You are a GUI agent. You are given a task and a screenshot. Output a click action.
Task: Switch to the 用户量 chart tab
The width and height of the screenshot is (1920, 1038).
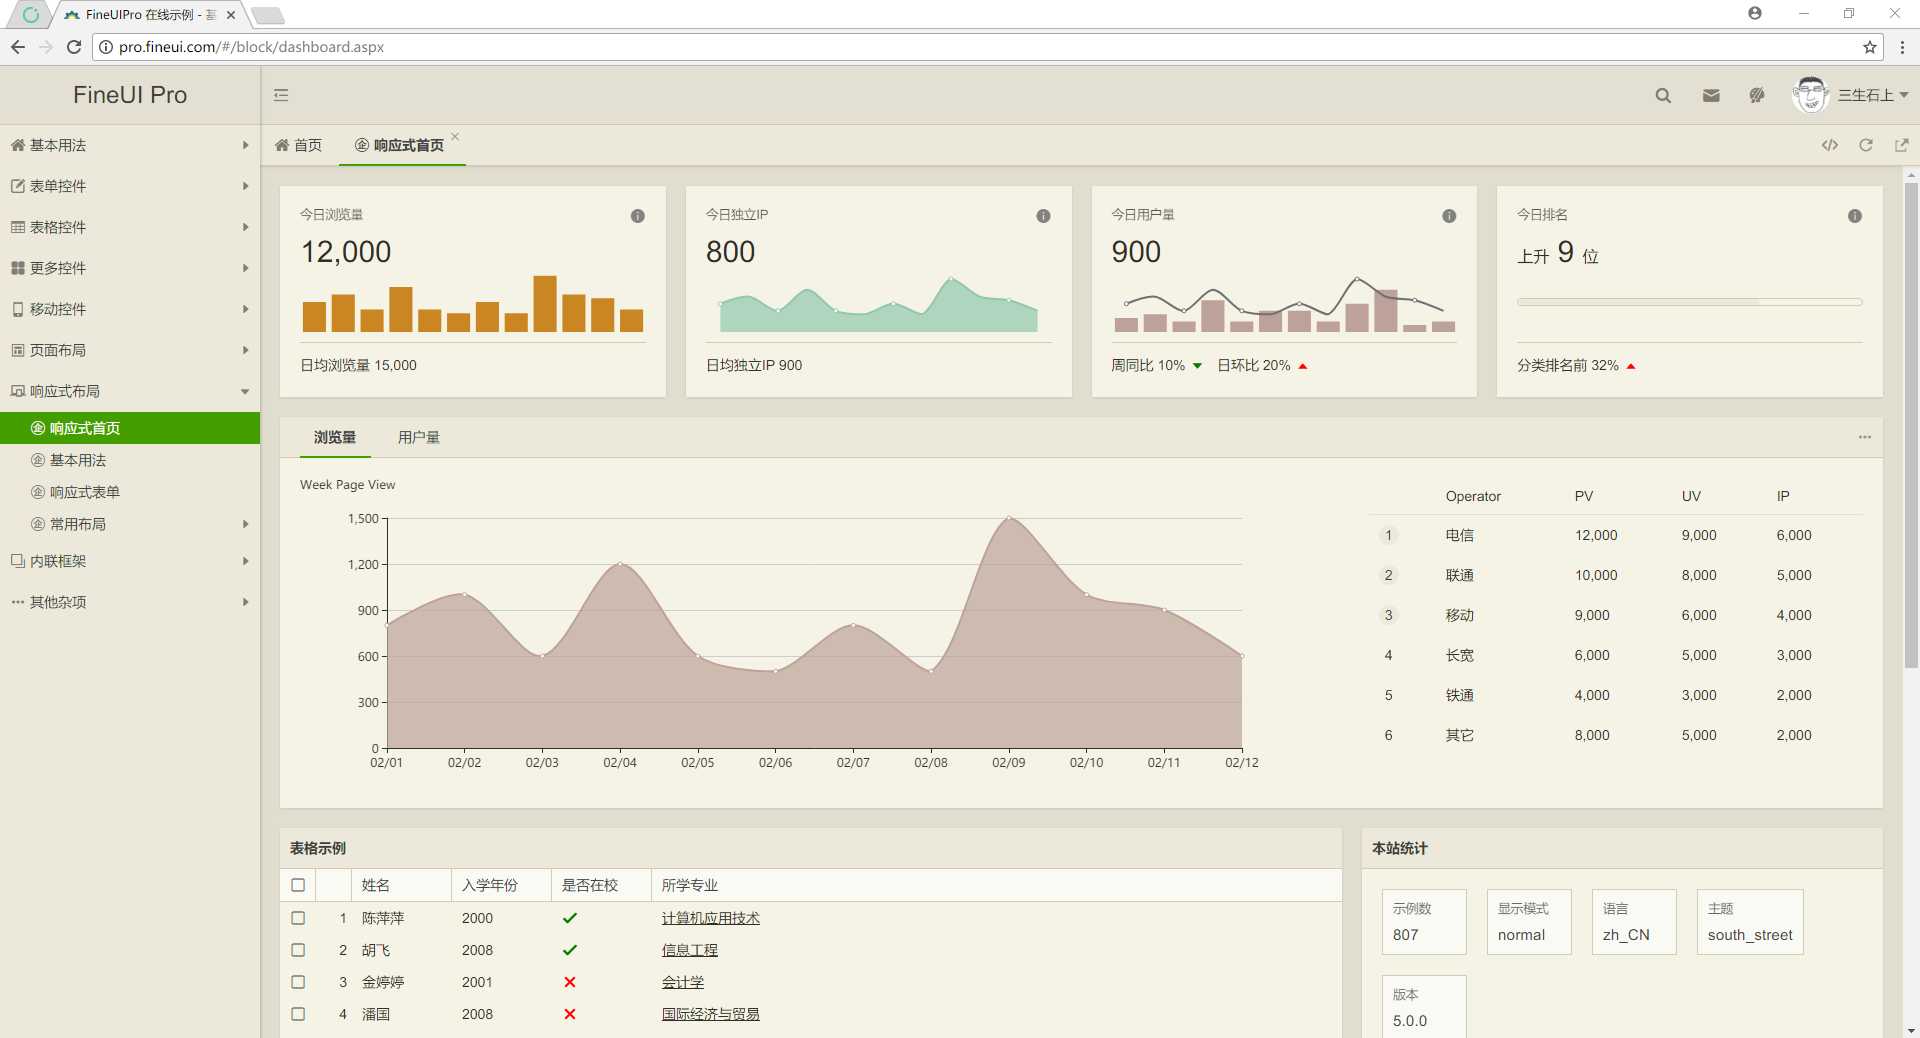(419, 437)
